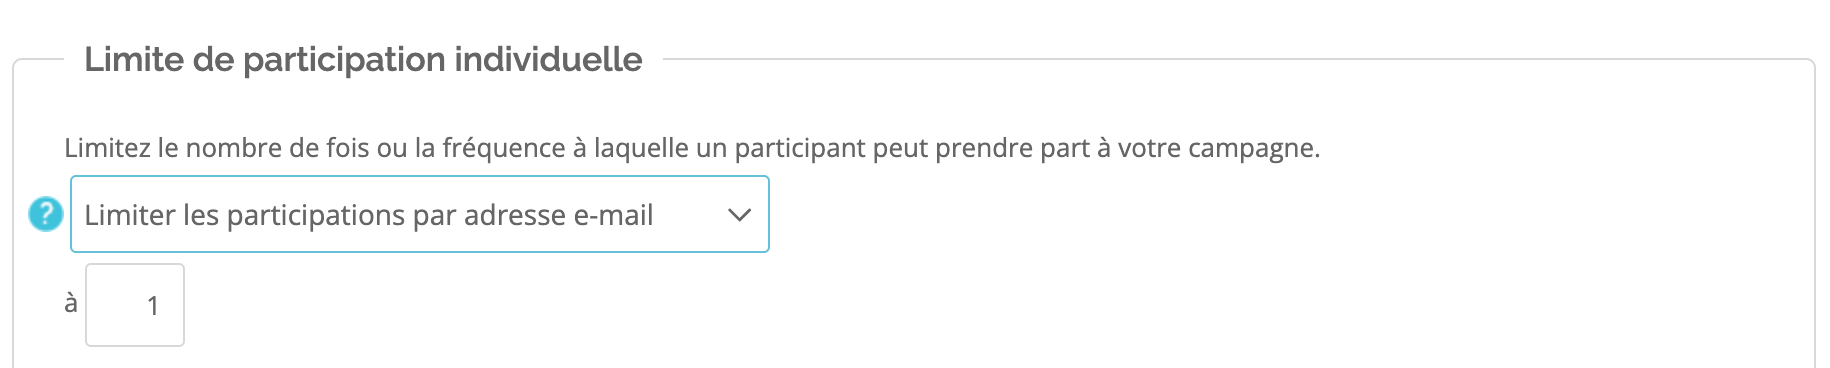Click the 'Limite de participation individuelle' heading
Screen dimensions: 1830x368
pyautogui.click(x=363, y=59)
